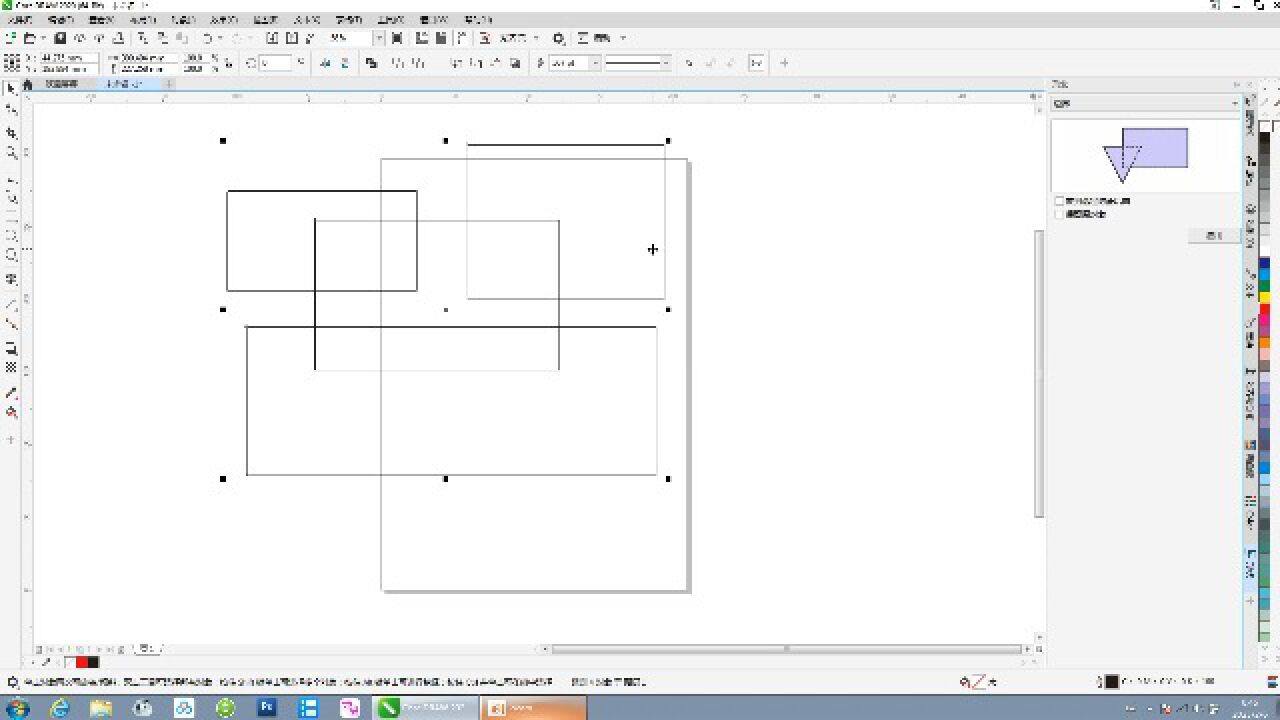Select the Crop tool in the toolbox
Viewport: 1280px width, 720px height.
click(x=12, y=133)
